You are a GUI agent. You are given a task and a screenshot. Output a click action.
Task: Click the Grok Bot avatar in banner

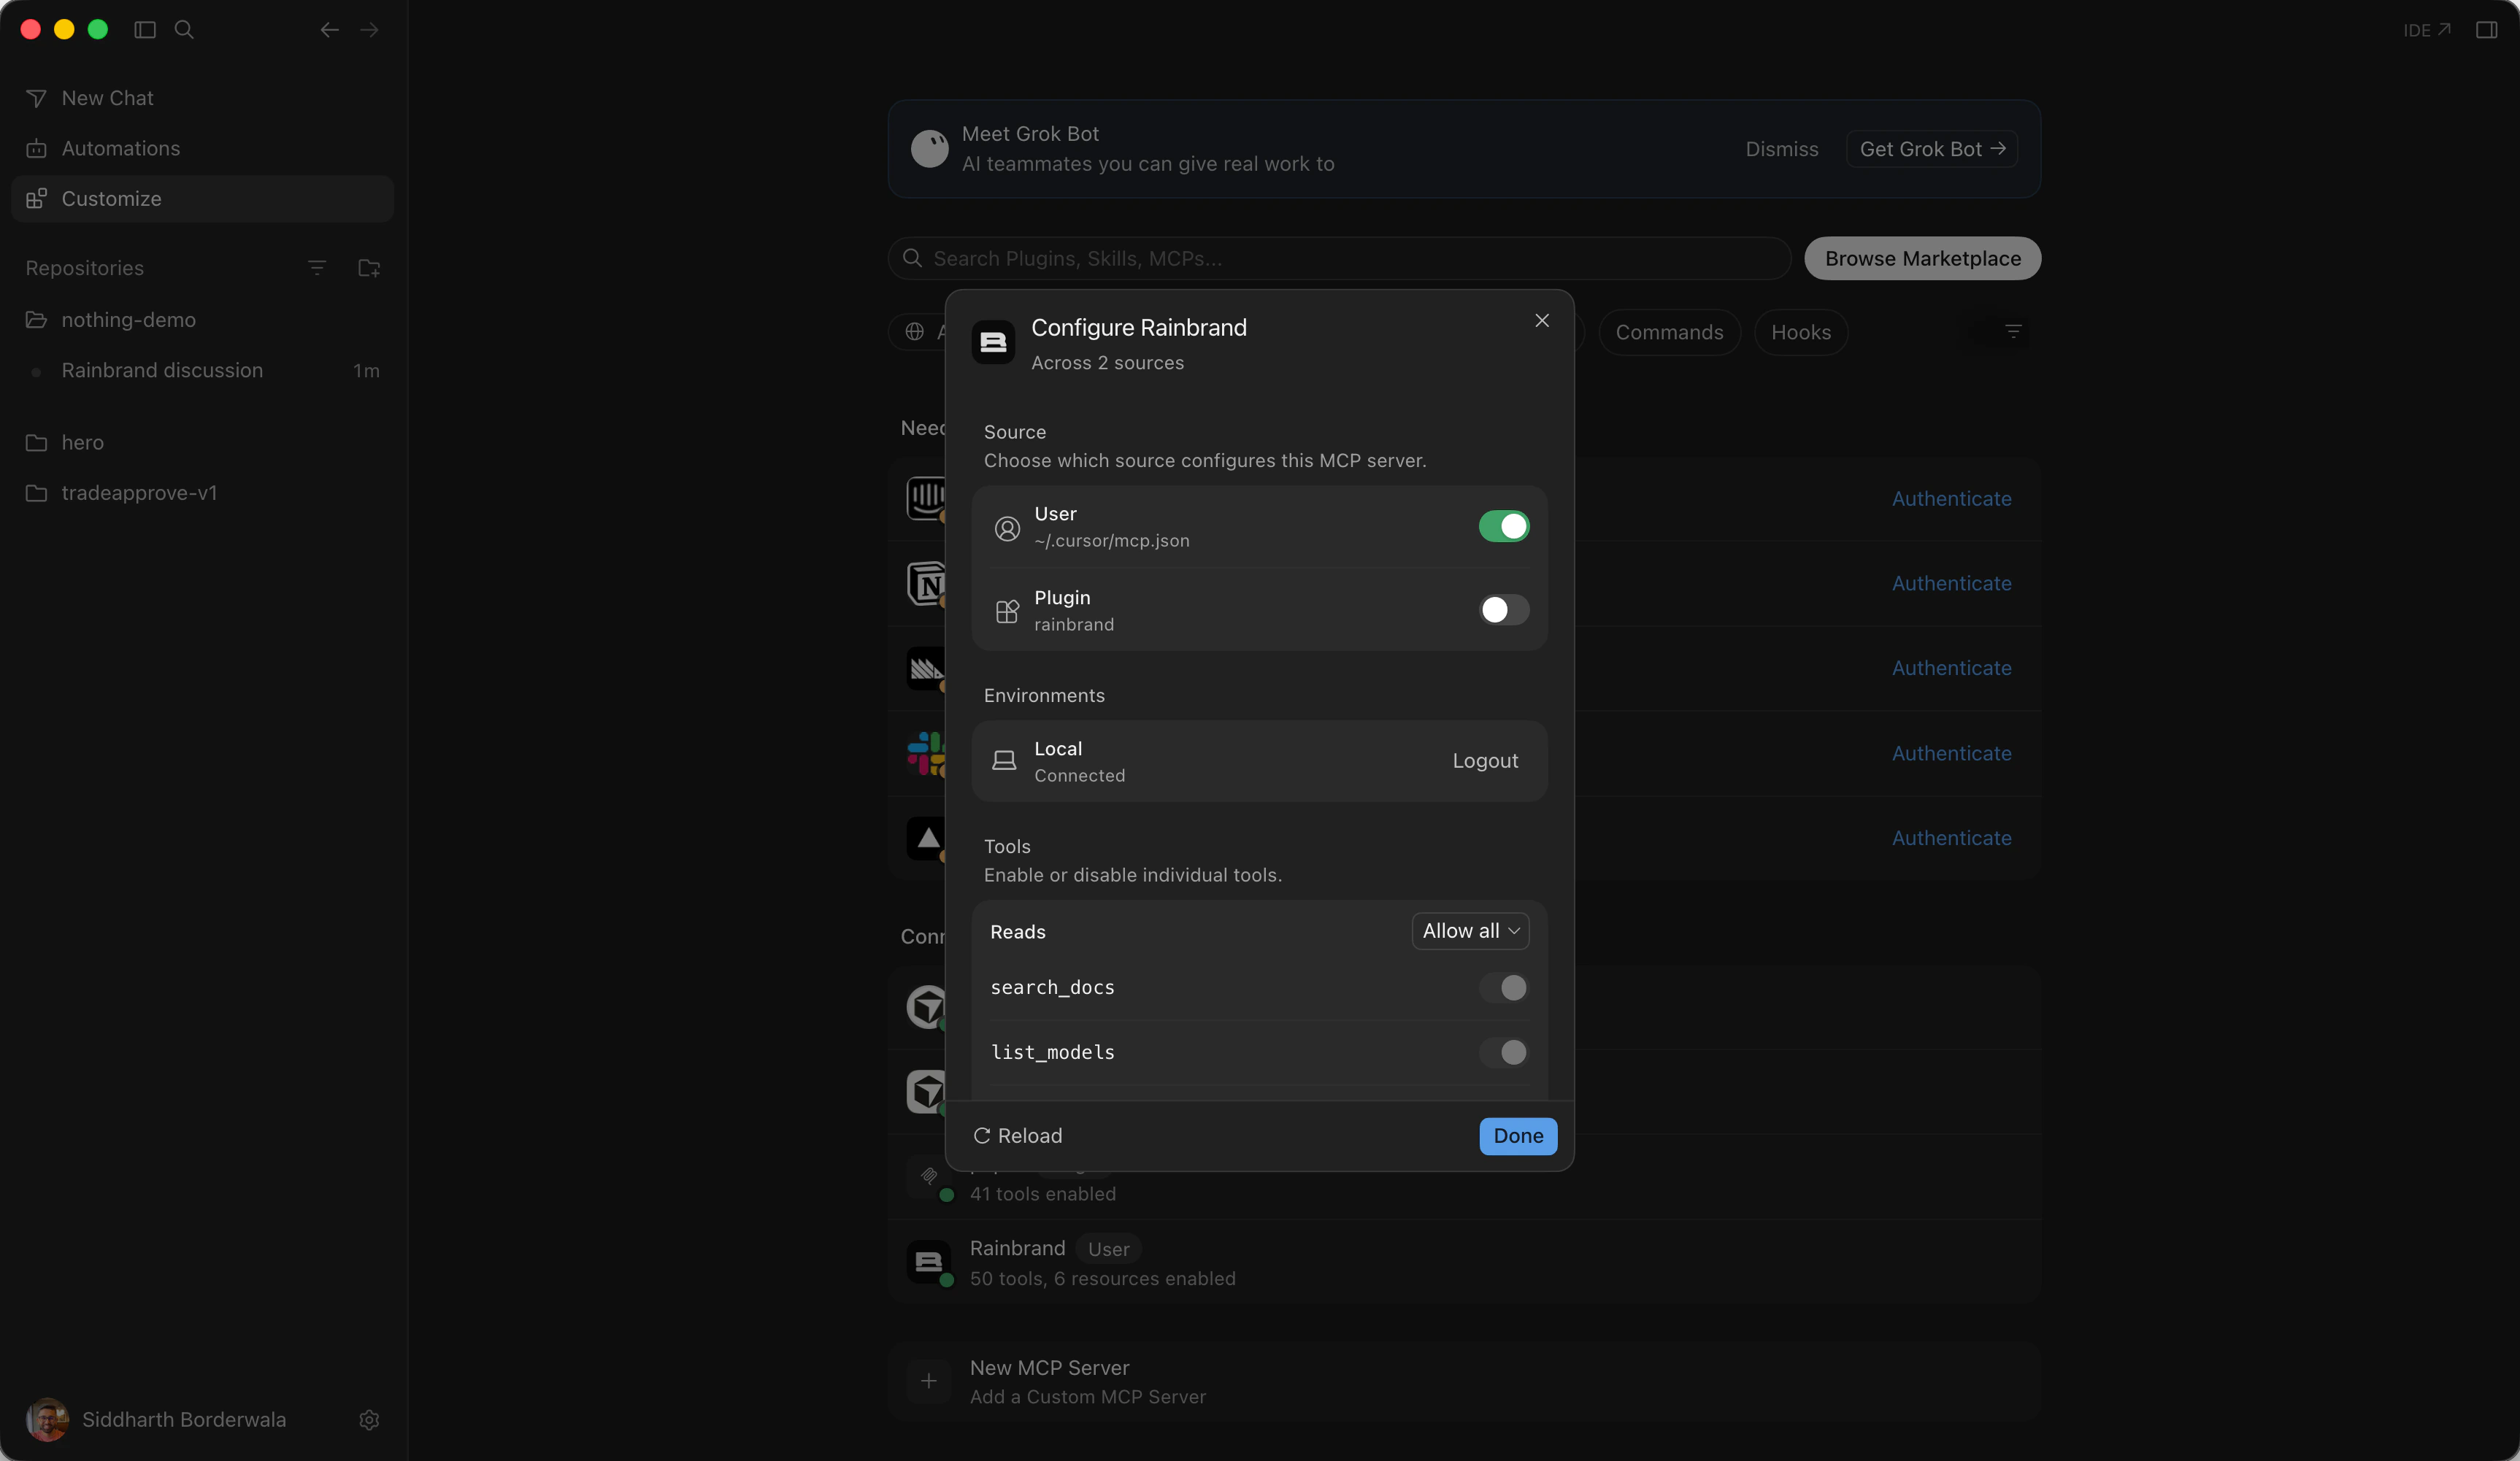(930, 149)
